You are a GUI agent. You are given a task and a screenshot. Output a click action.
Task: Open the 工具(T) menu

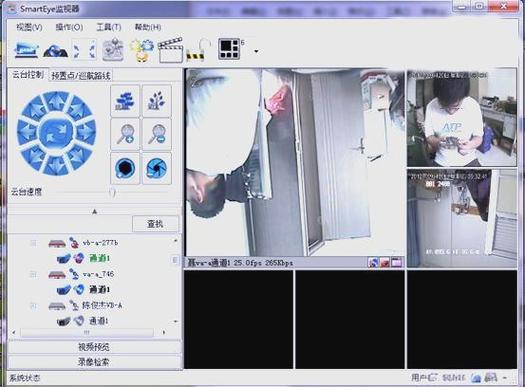109,27
